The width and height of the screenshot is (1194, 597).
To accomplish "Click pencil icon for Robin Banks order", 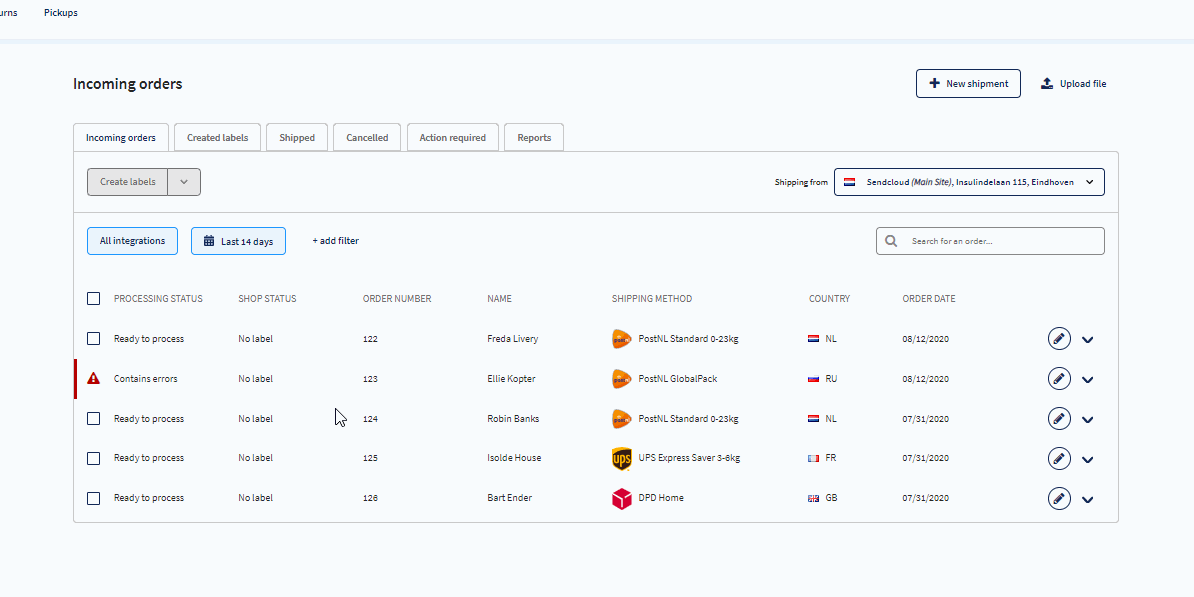I will [1059, 418].
